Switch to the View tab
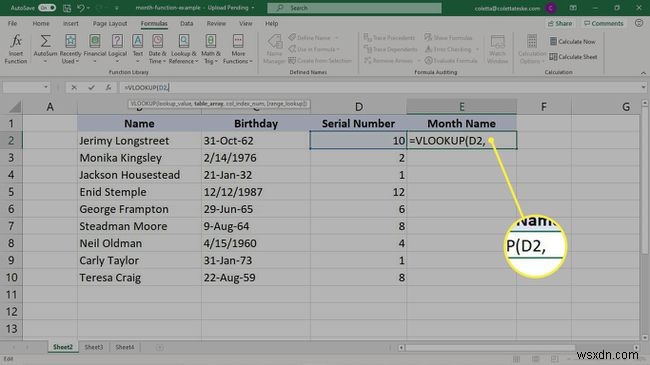The image size is (650, 365). tap(245, 24)
